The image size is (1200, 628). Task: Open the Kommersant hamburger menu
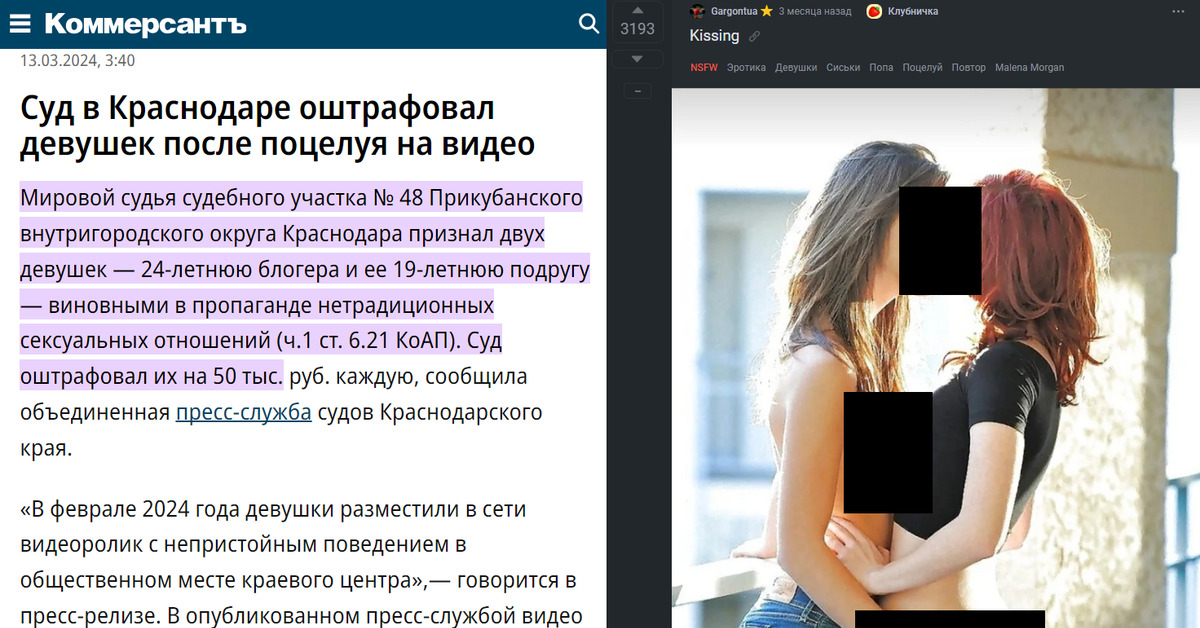click(x=20, y=23)
